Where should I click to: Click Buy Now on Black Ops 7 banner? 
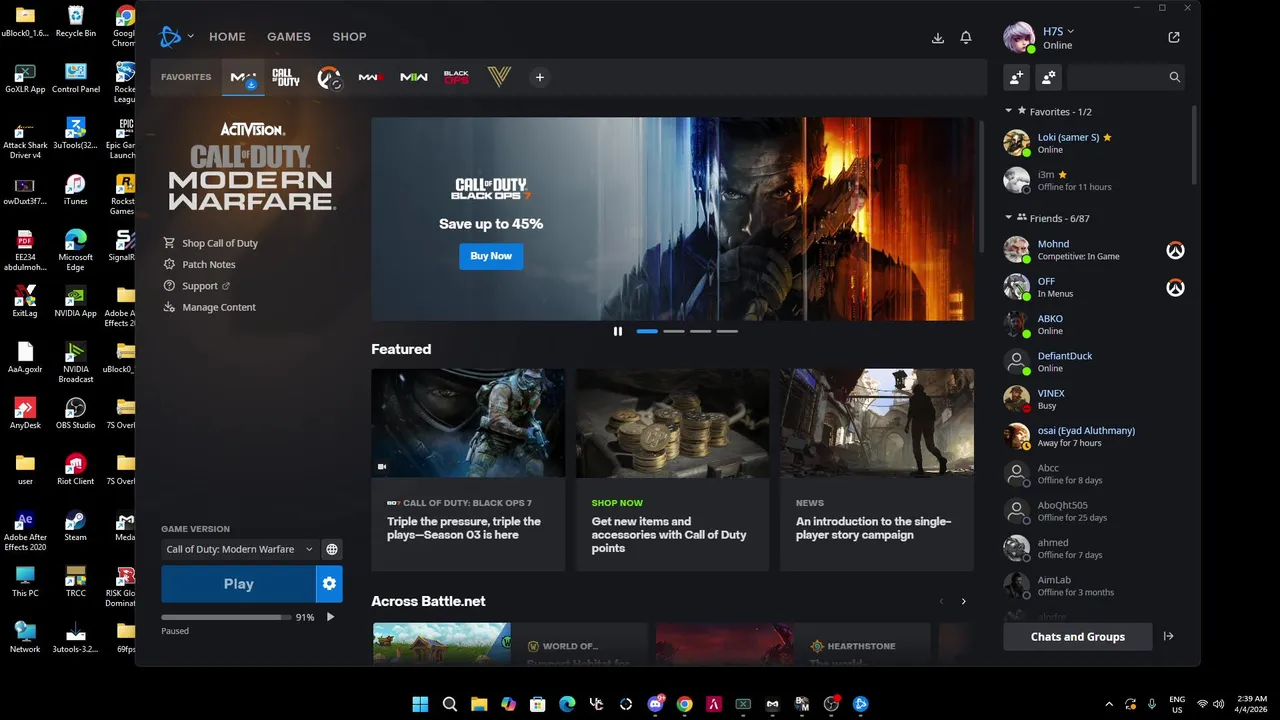click(491, 256)
